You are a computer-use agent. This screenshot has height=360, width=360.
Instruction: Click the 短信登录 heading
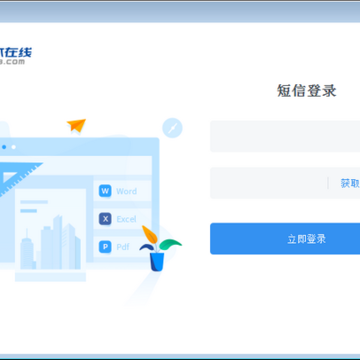(x=307, y=91)
